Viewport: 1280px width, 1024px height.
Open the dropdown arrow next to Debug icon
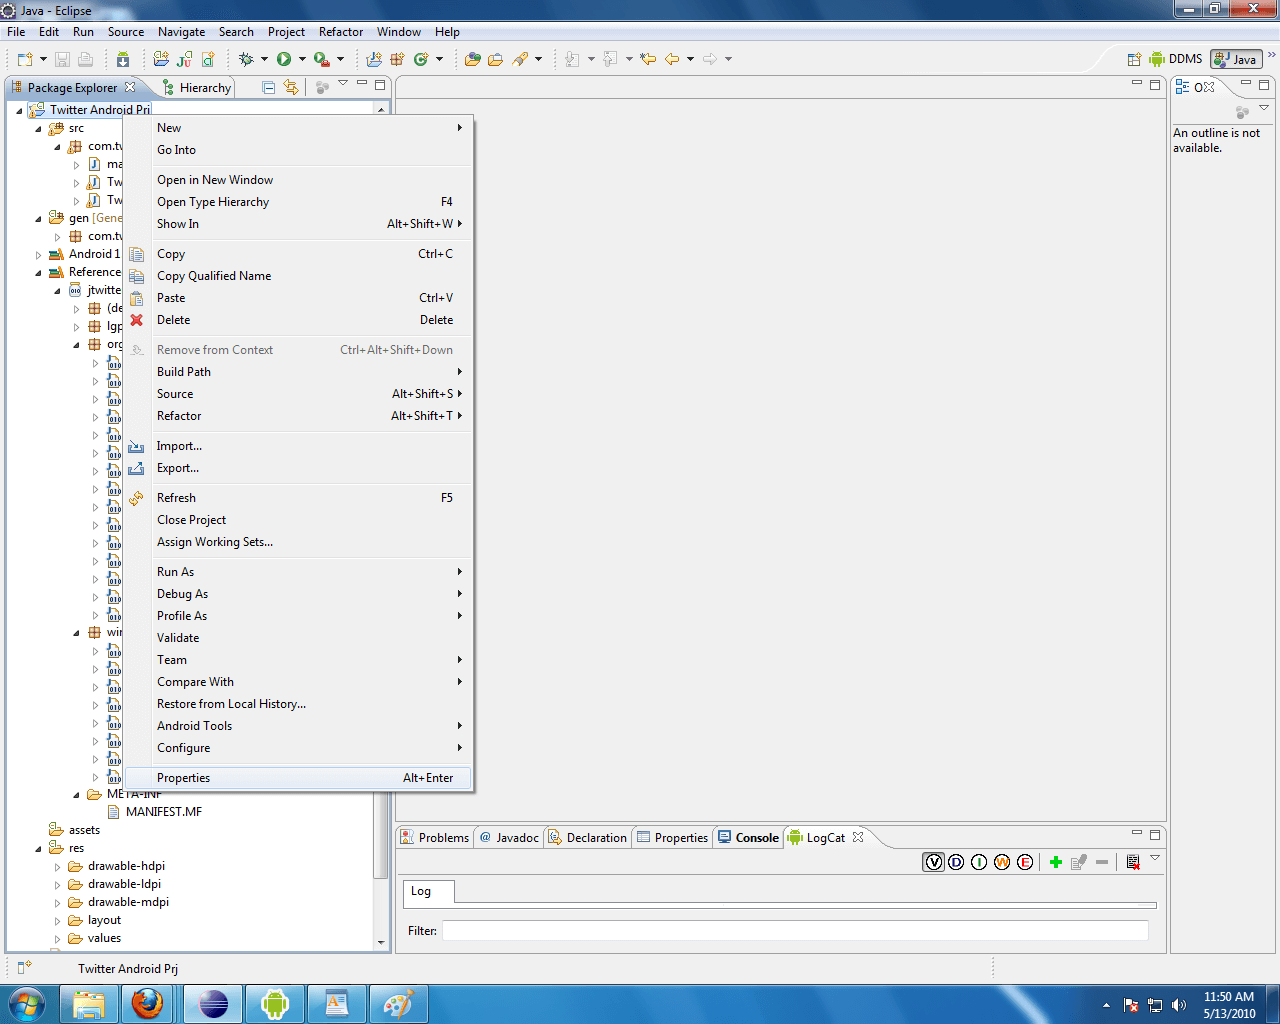[x=264, y=59]
